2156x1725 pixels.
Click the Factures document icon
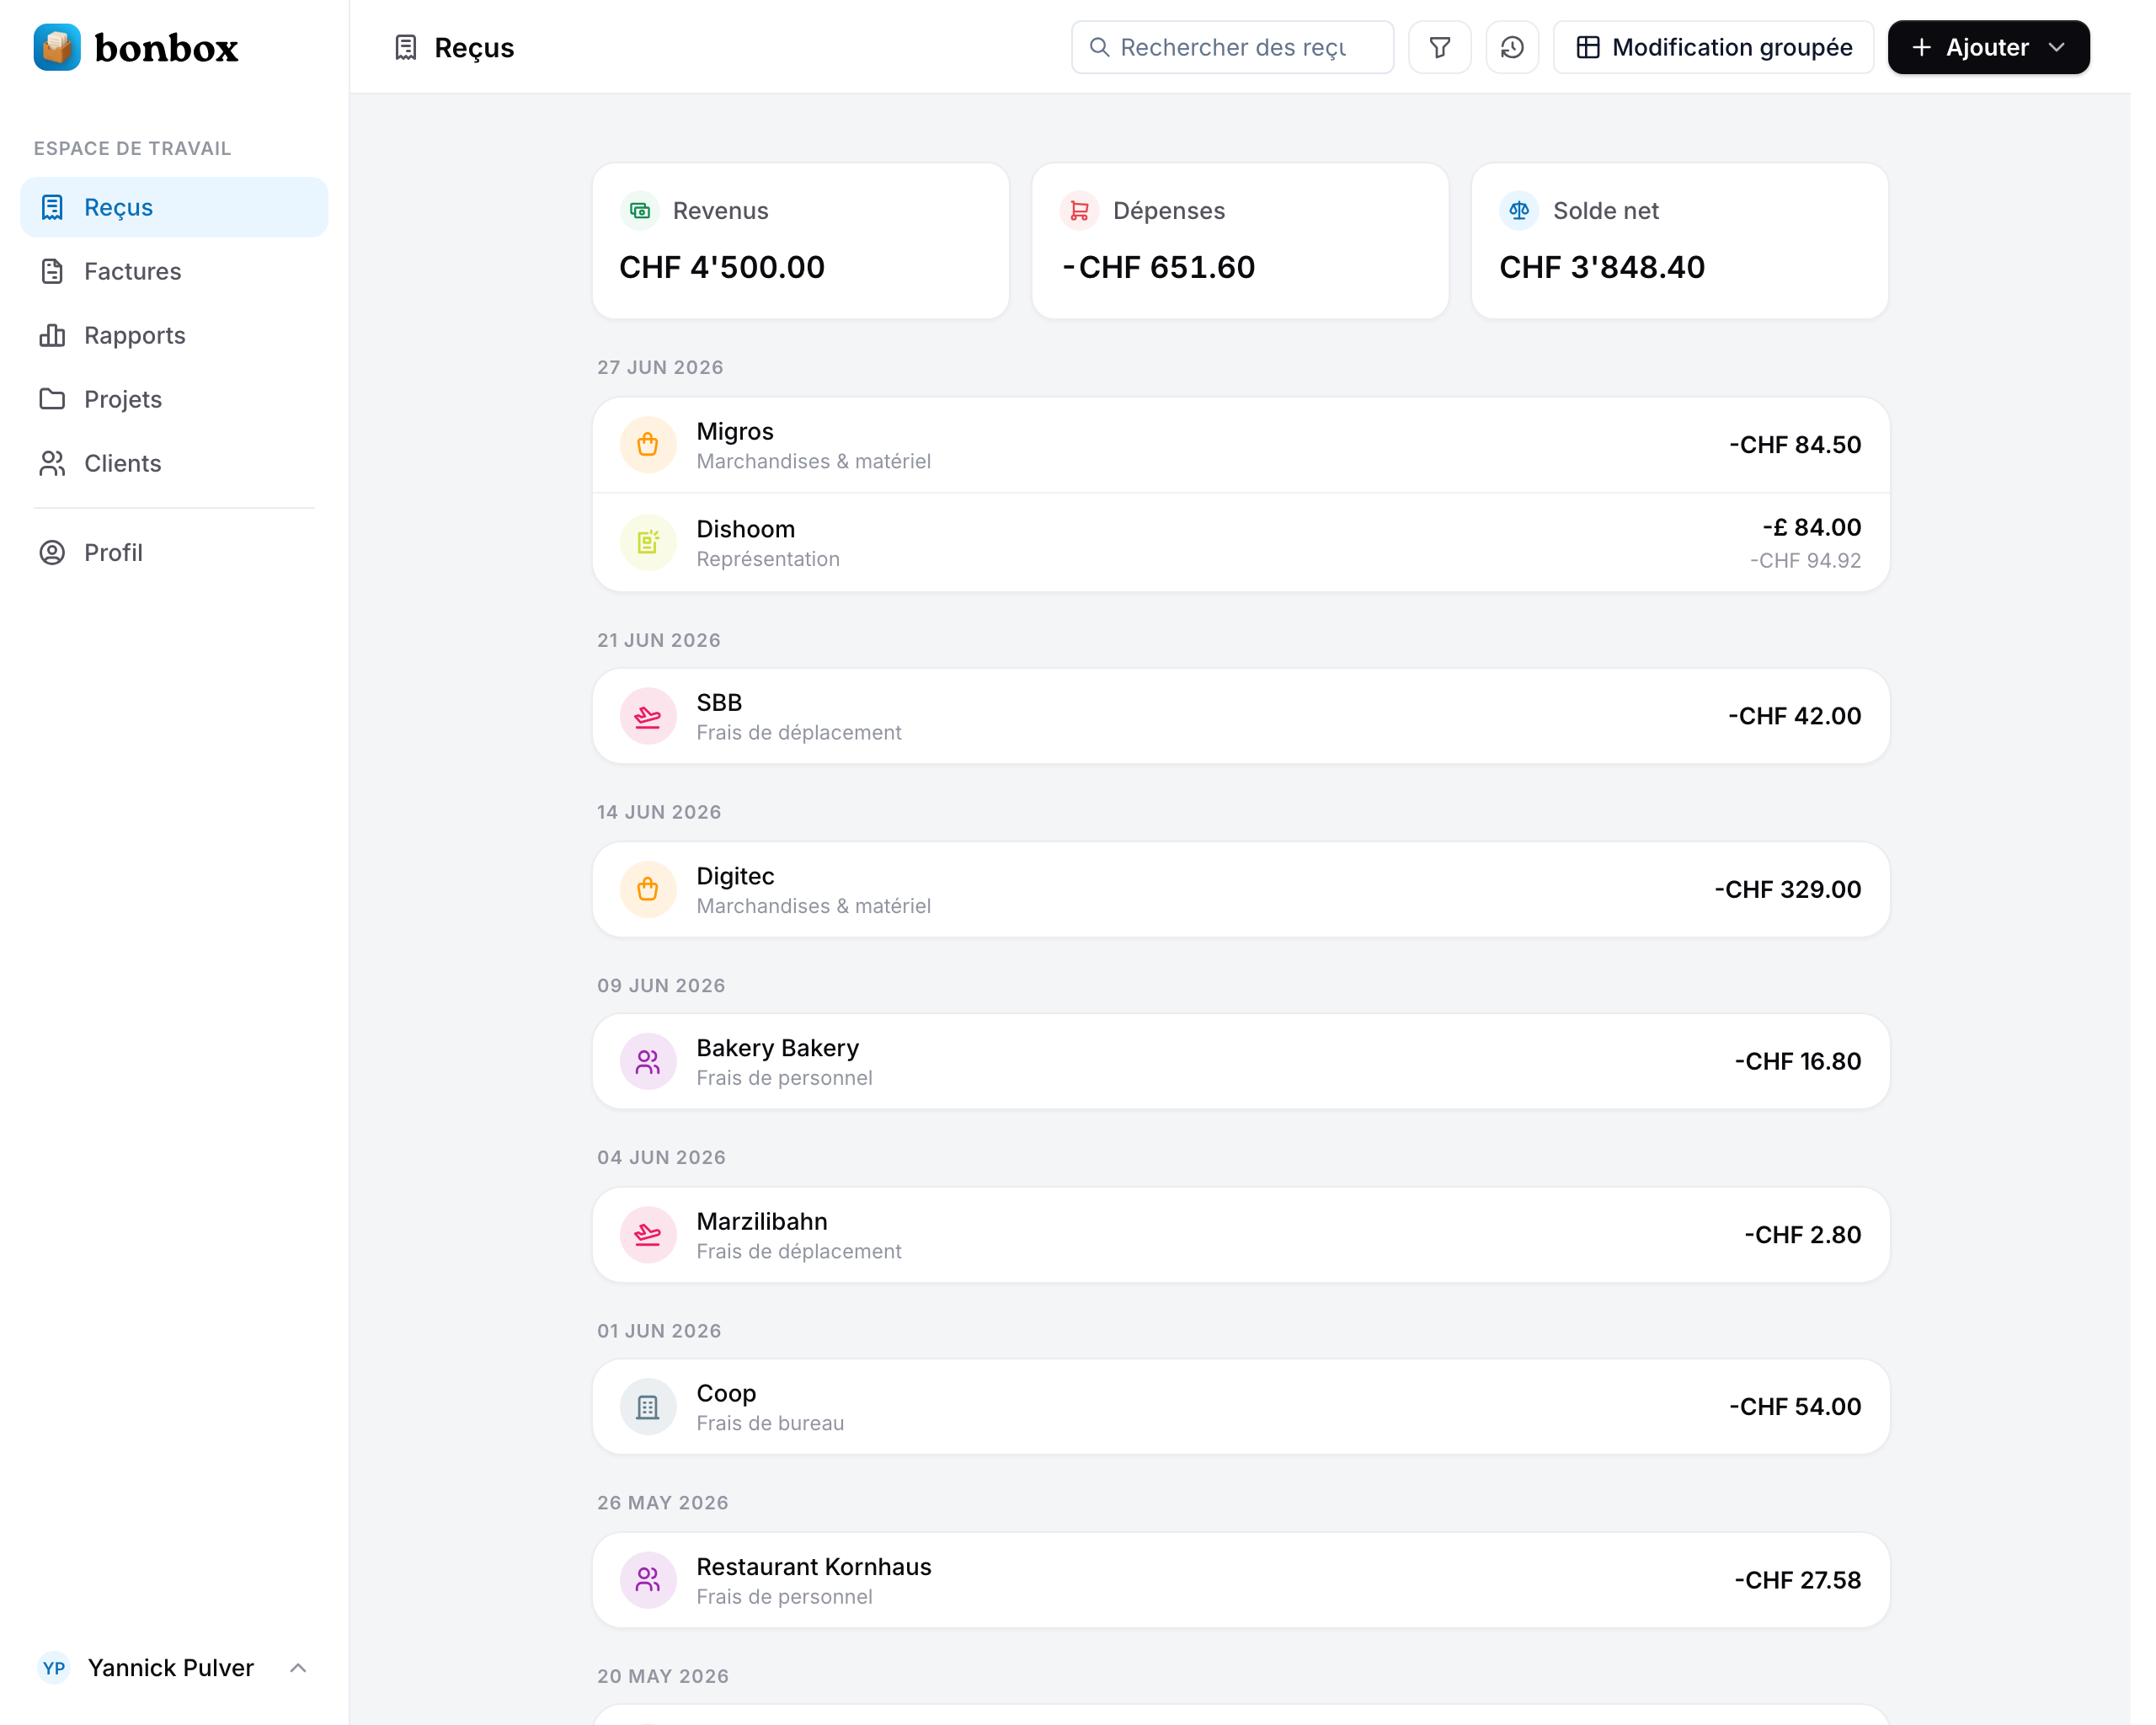pos(52,271)
